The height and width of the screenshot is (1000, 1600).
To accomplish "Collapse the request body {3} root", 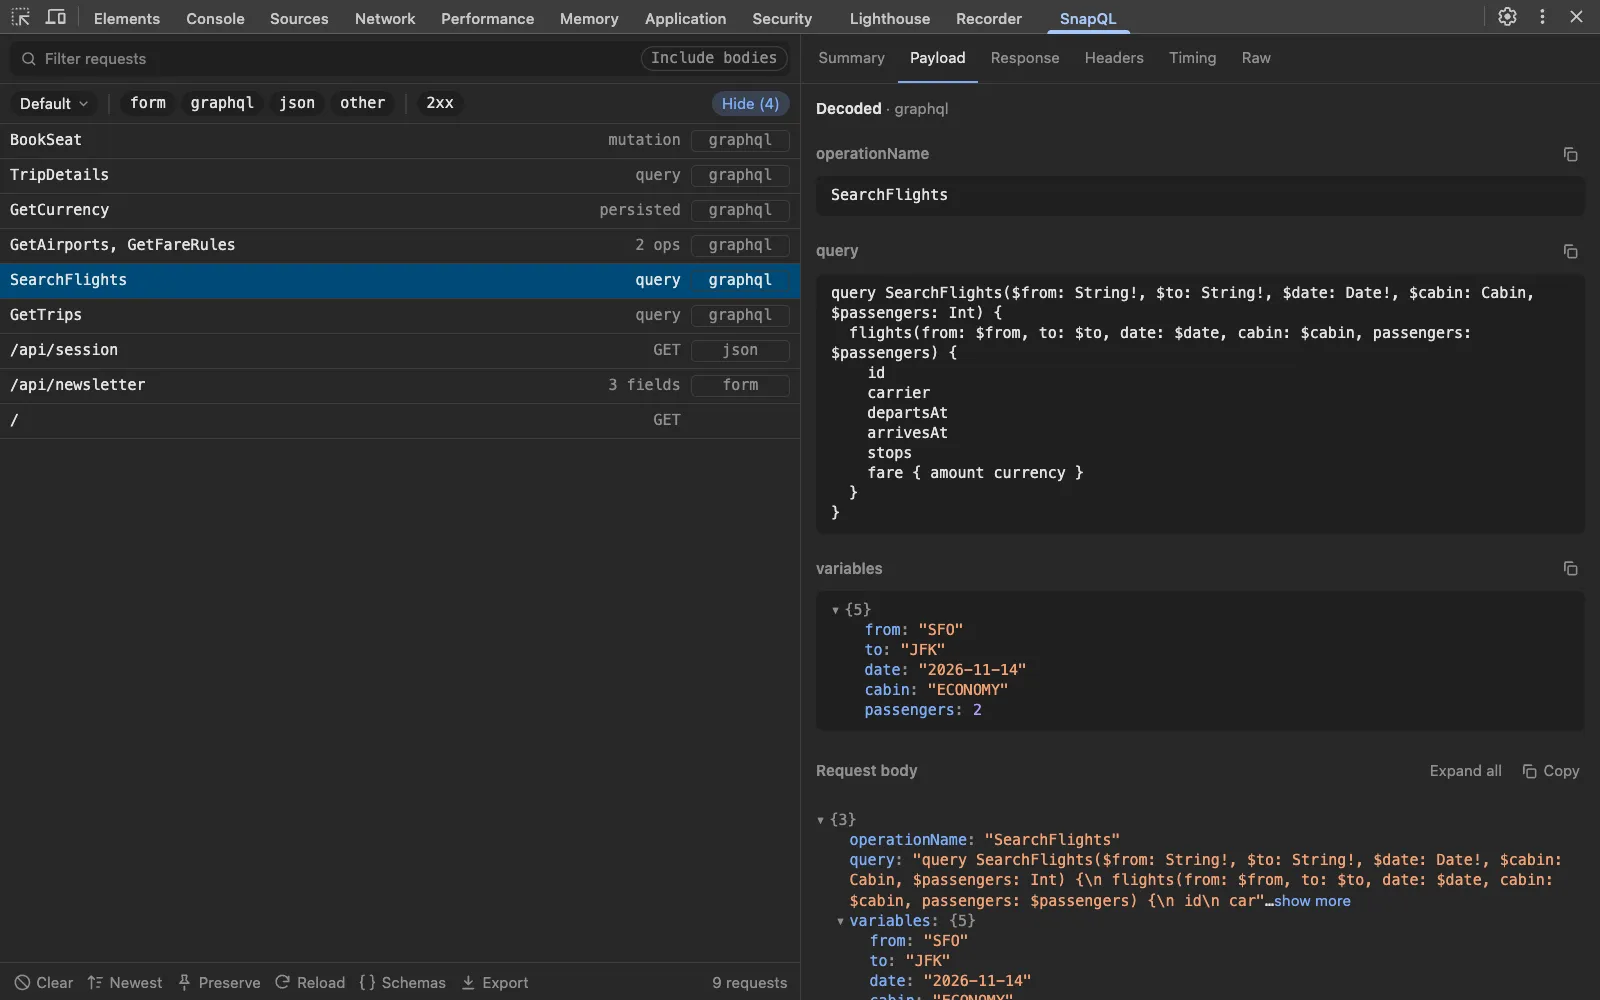I will [x=820, y=820].
